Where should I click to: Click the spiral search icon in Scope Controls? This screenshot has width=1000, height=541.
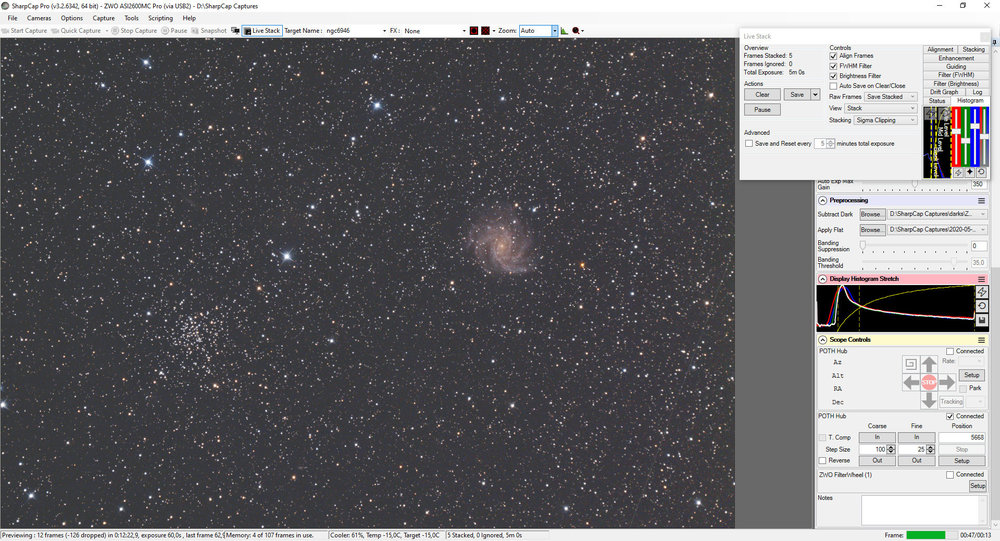point(911,364)
